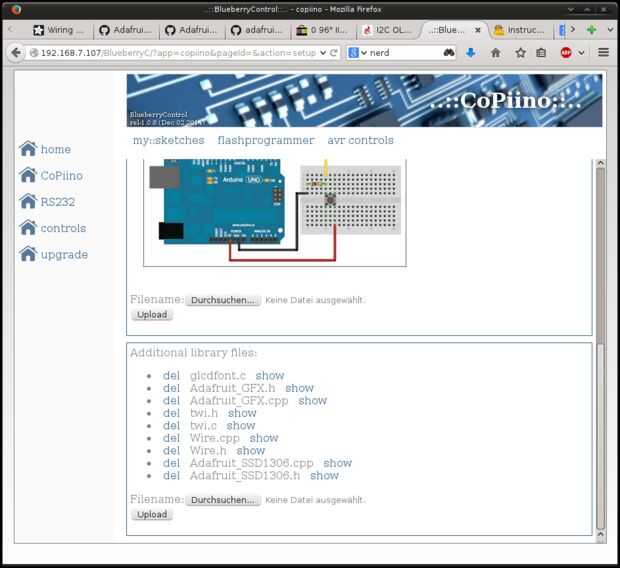Delete Adafruit_GFX.h library file
The width and height of the screenshot is (620, 568).
tap(171, 388)
